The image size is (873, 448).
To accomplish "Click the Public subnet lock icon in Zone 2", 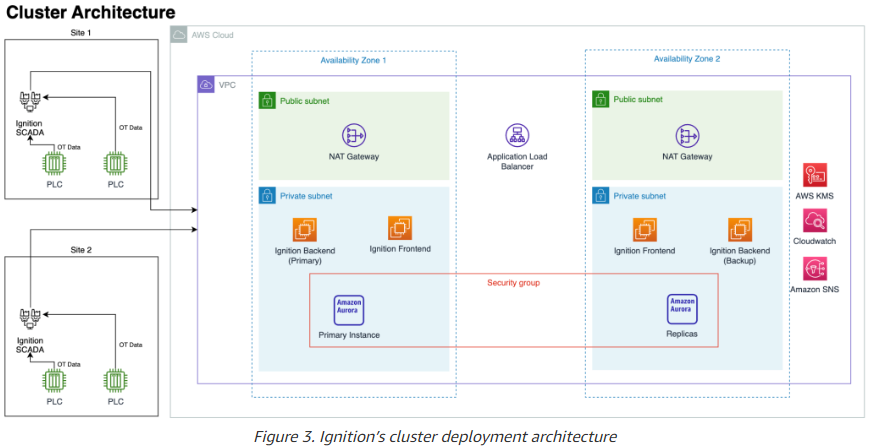I will coord(601,99).
